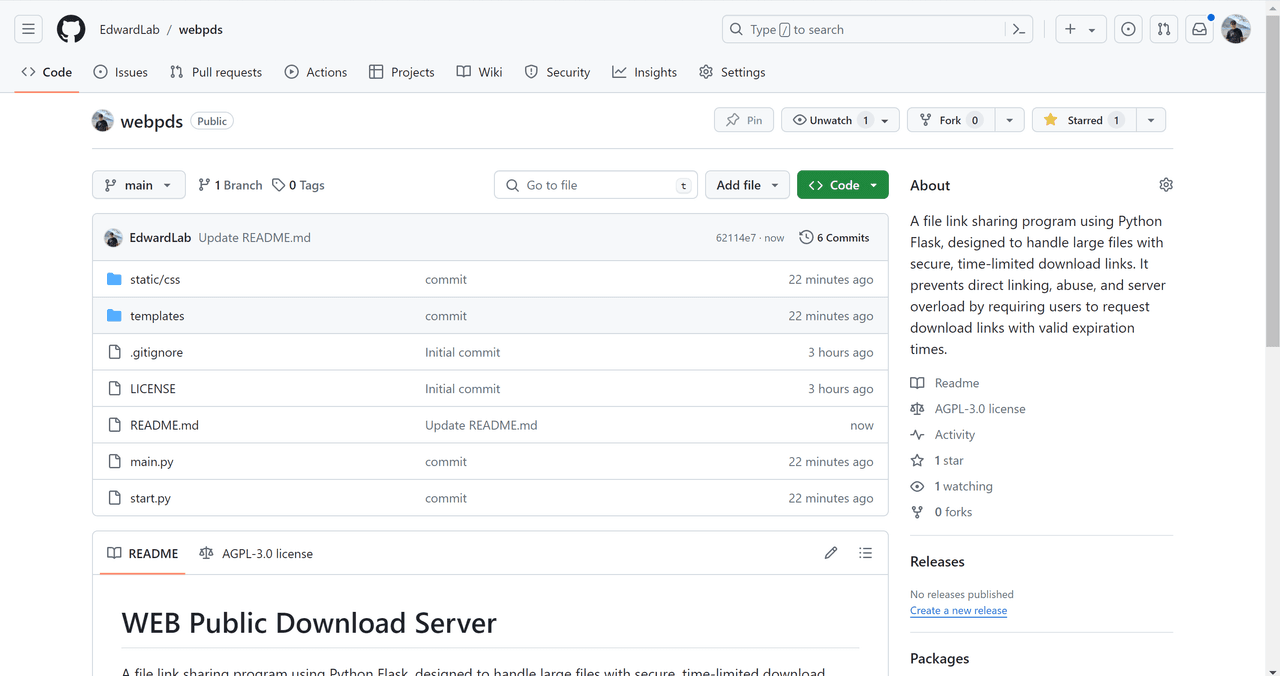
Task: Open the hamburger navigation menu
Action: click(29, 29)
